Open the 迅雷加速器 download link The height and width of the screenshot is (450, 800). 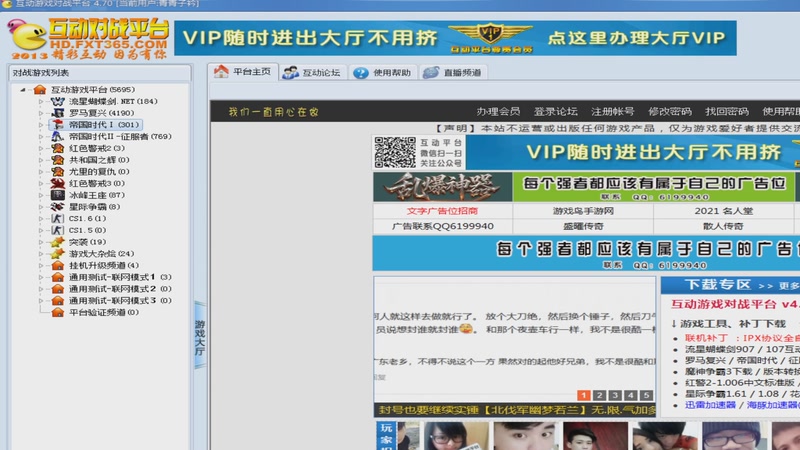pyautogui.click(x=710, y=405)
